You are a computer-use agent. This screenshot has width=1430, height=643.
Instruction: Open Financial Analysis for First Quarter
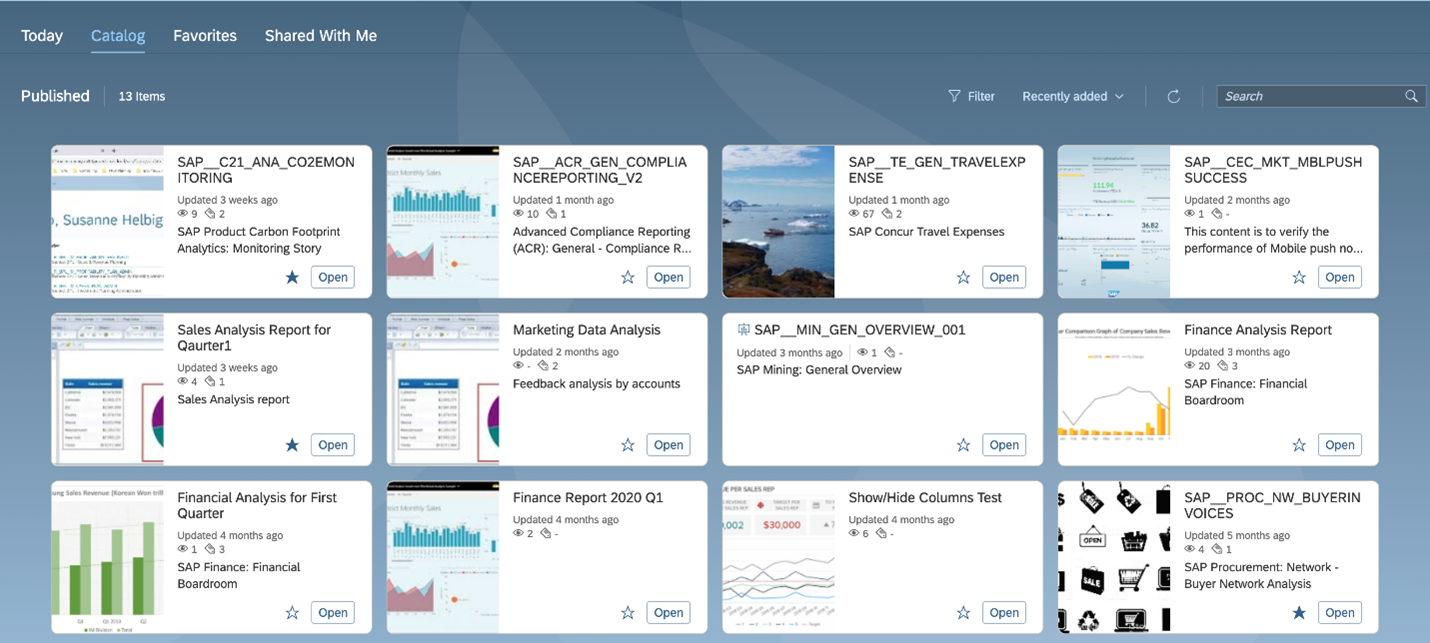pyautogui.click(x=333, y=613)
